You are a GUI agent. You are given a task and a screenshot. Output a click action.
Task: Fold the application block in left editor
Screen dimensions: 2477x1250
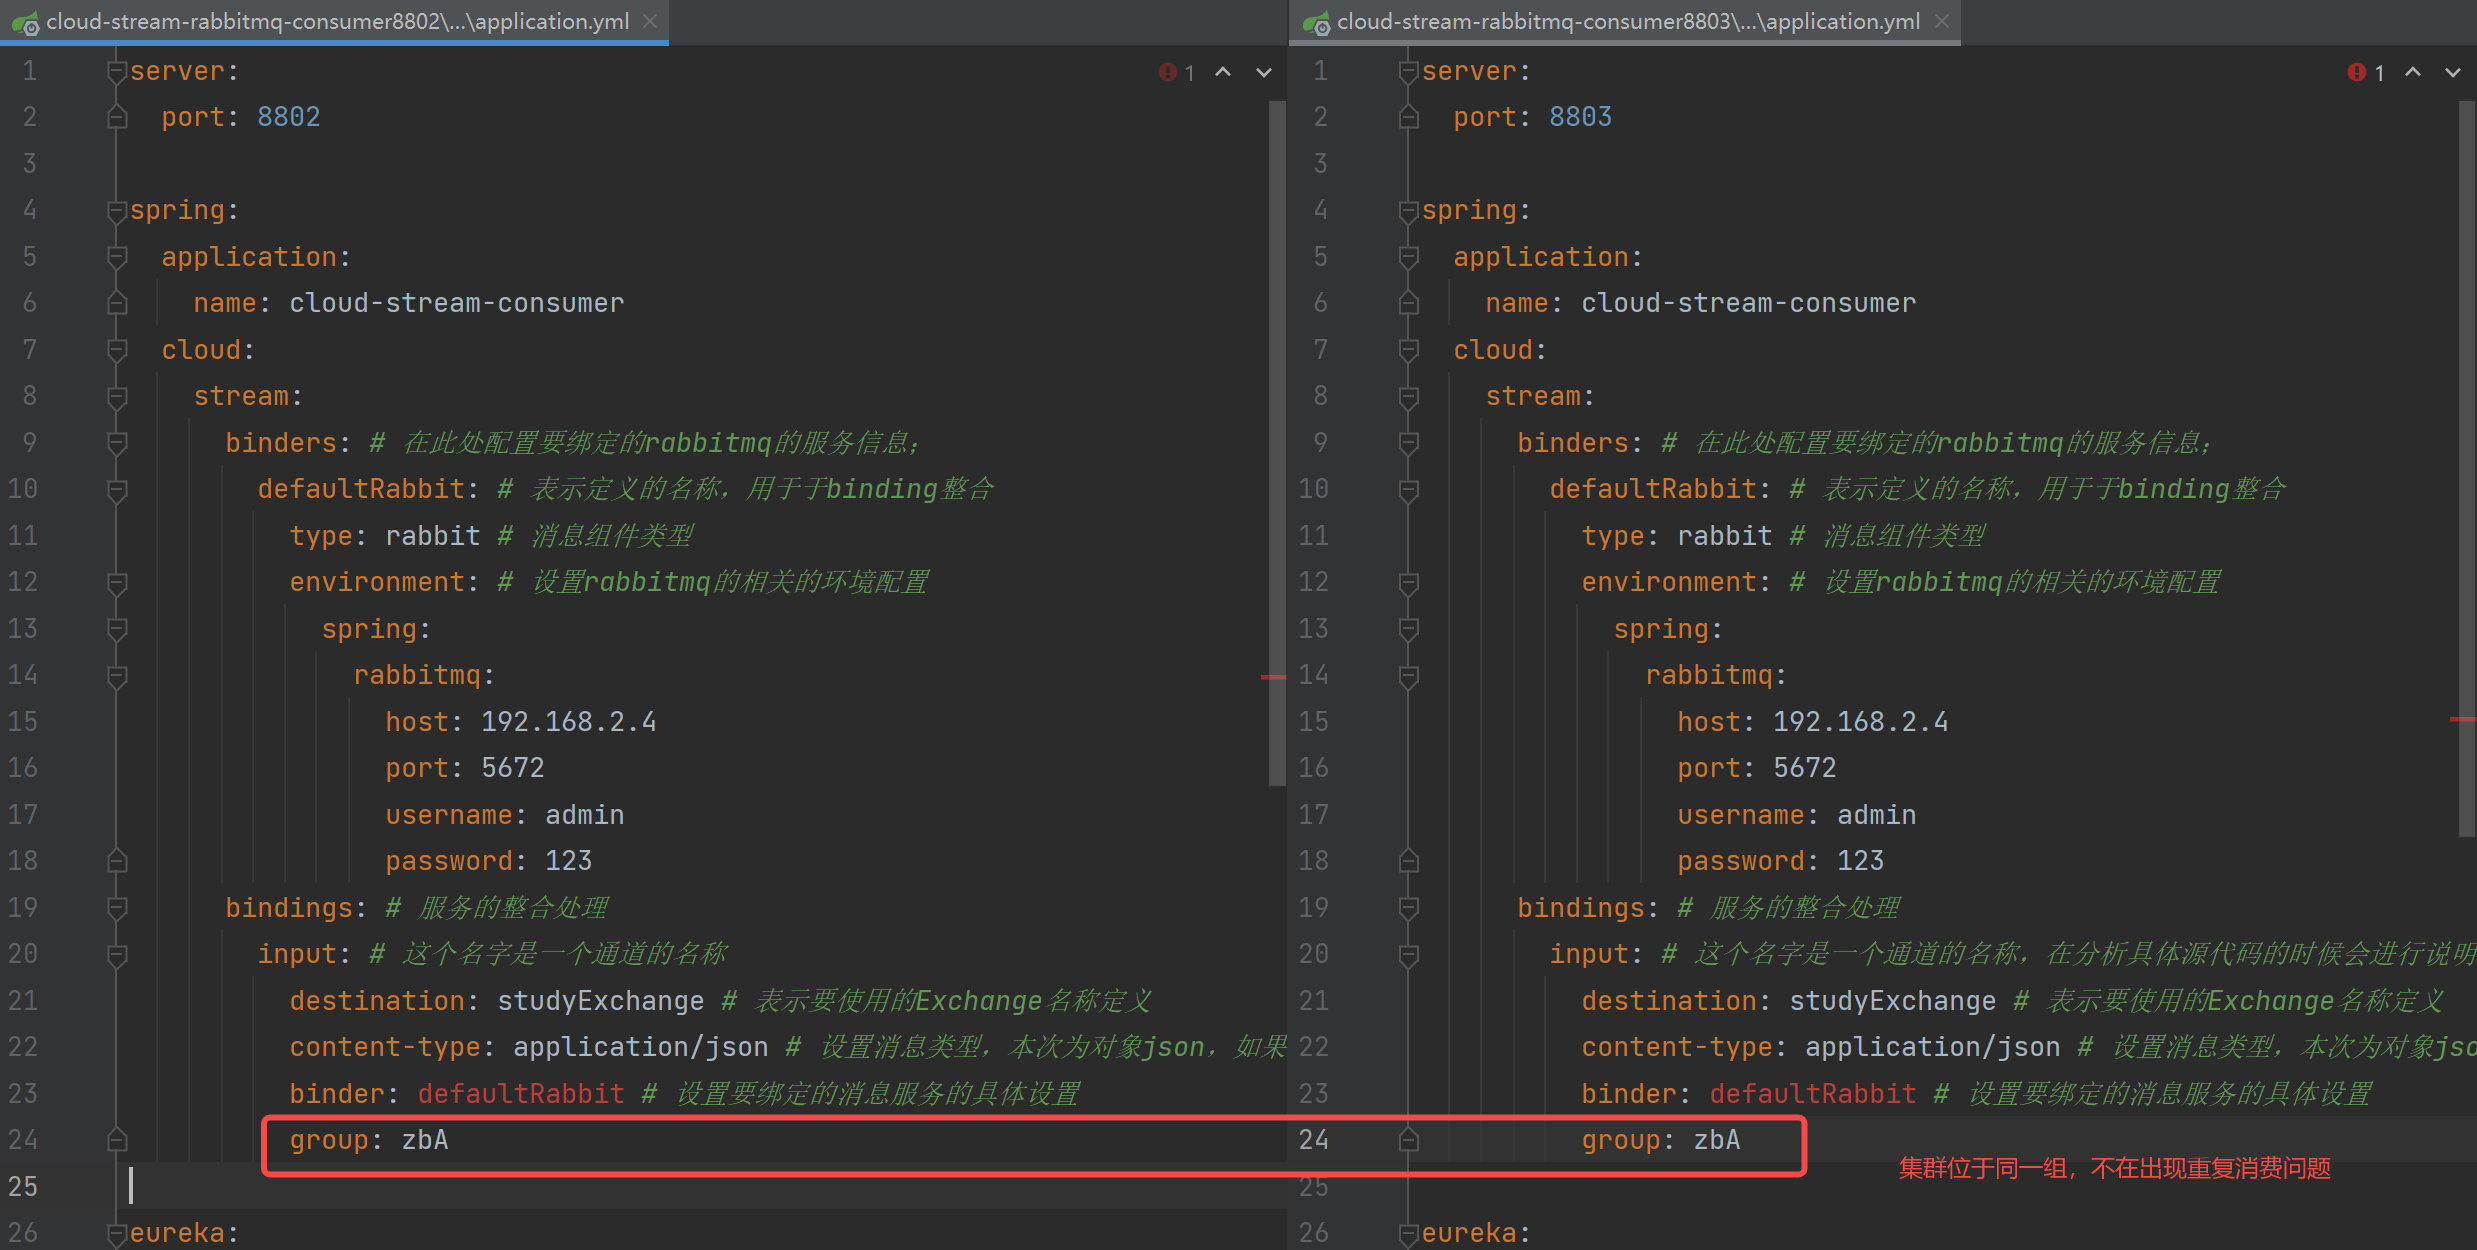pyautogui.click(x=117, y=257)
